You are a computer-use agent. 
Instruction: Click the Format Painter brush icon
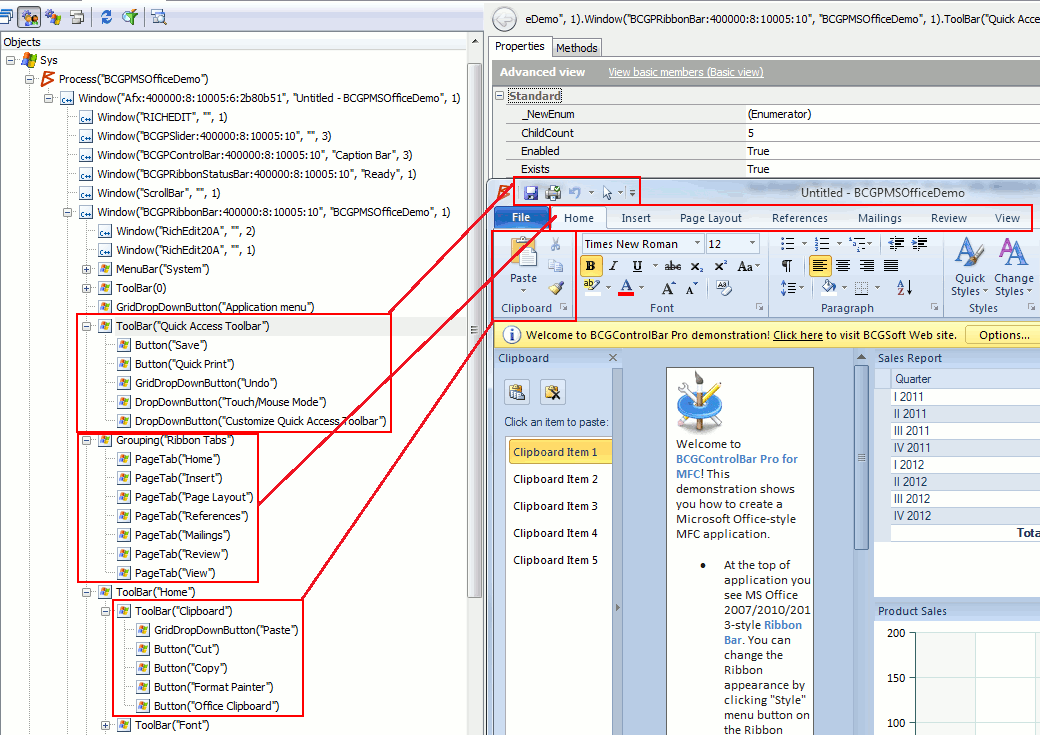click(x=556, y=288)
